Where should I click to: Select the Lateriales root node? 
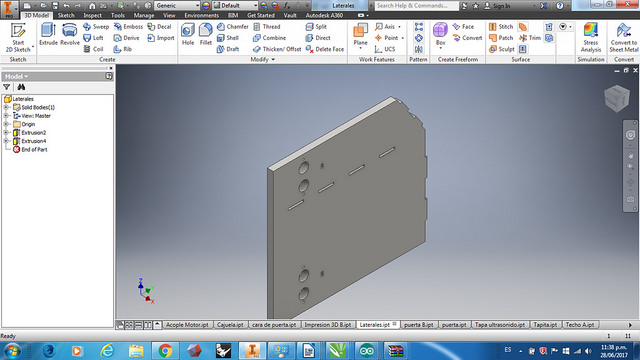(x=23, y=99)
